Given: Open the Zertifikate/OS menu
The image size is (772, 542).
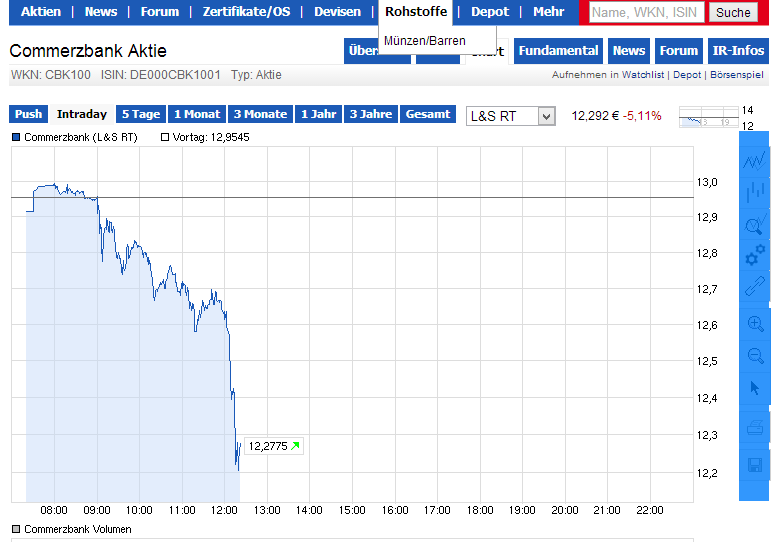Looking at the screenshot, I should tap(247, 12).
